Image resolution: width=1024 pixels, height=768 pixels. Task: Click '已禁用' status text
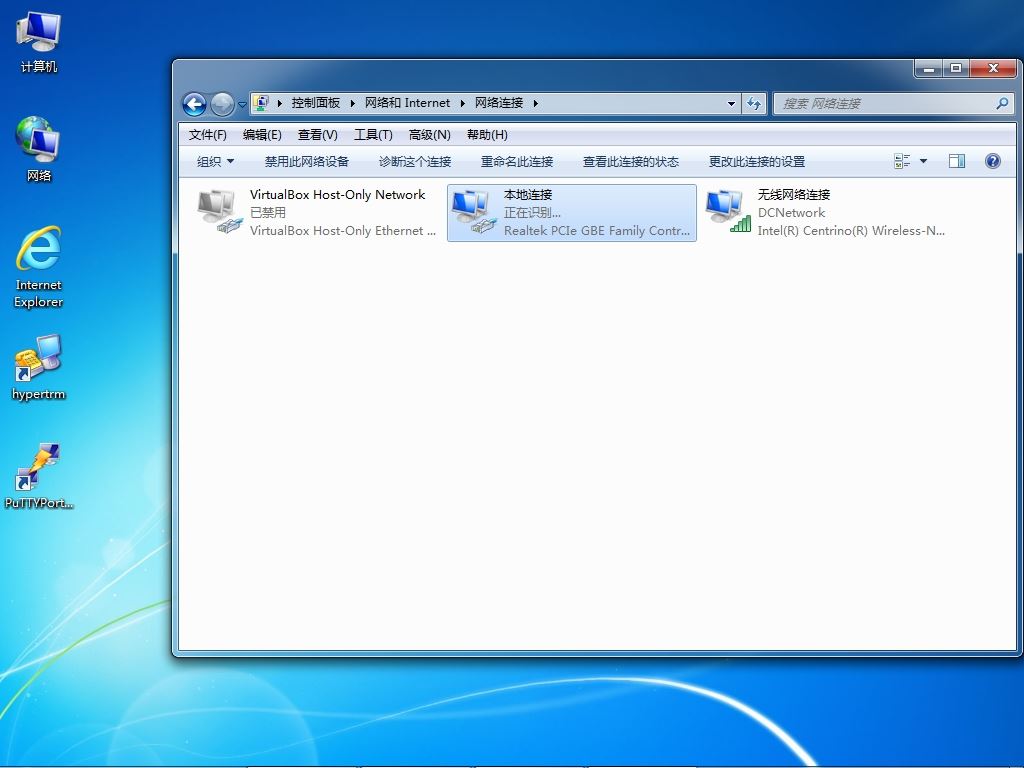(268, 212)
